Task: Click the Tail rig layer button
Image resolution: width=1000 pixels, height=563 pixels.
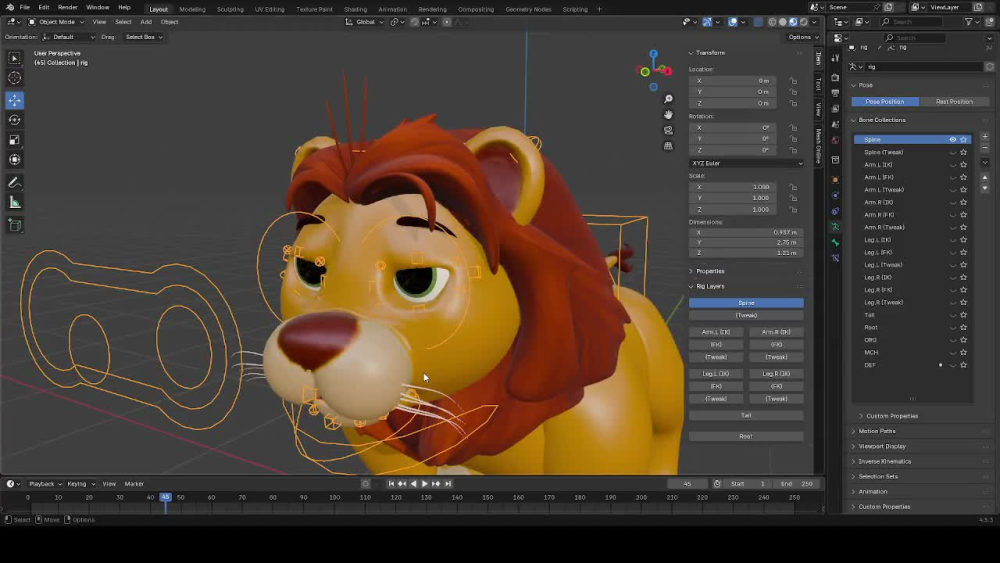Action: coord(746,416)
